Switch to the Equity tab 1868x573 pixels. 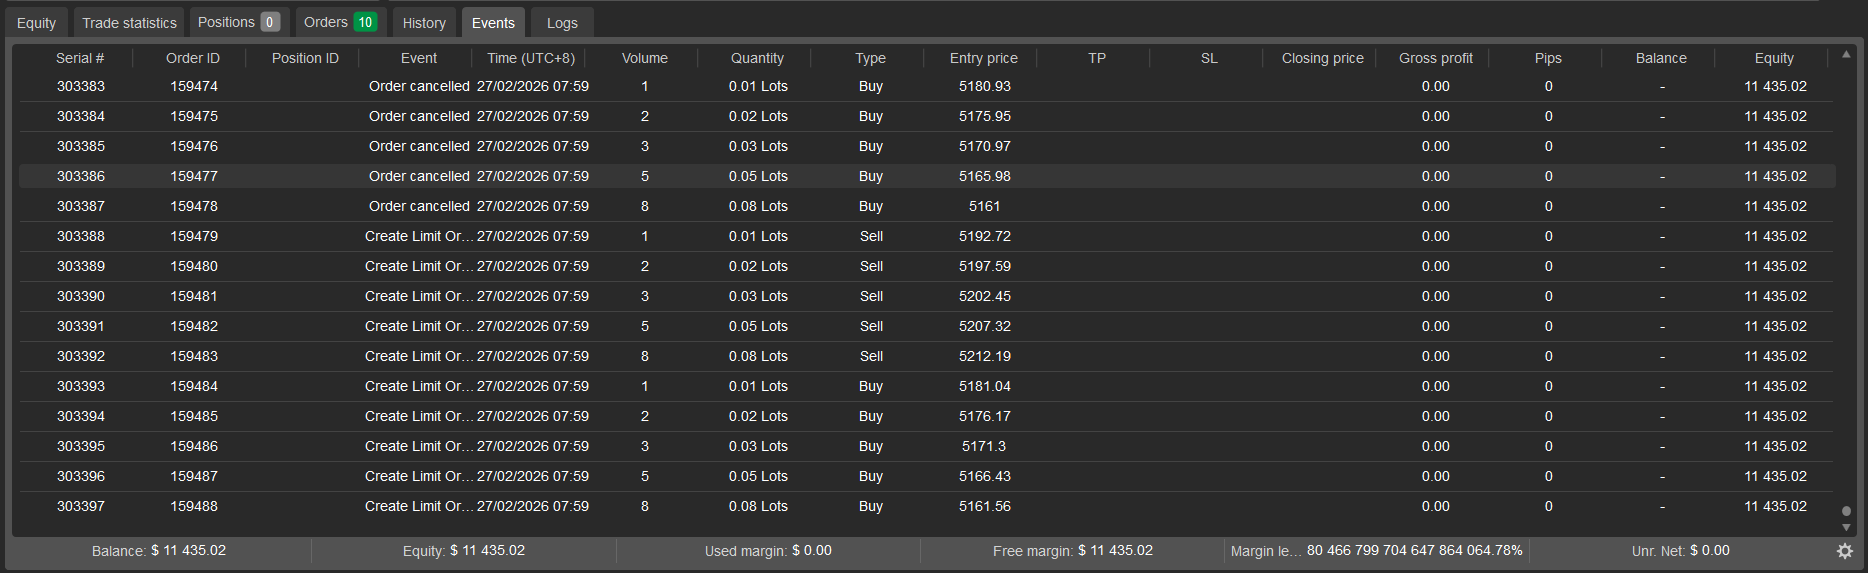pyautogui.click(x=37, y=23)
